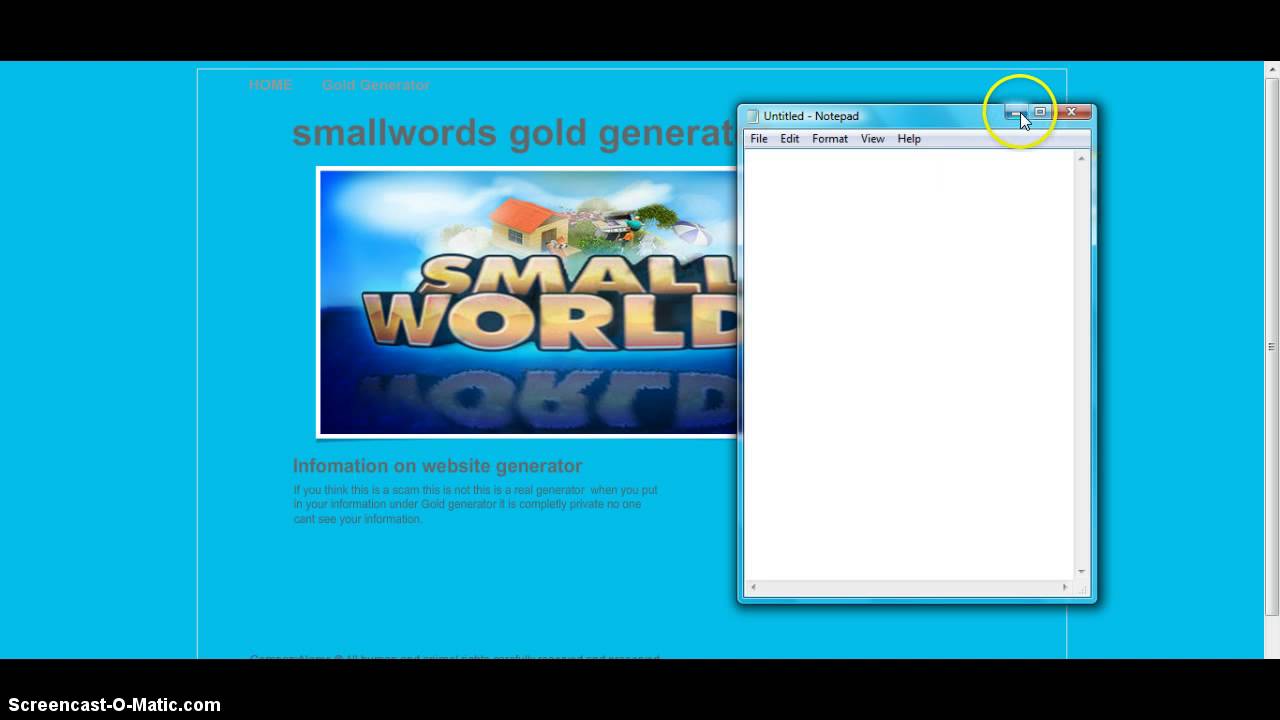Click inside the Notepad text area
The width and height of the screenshot is (1280, 720).
tap(909, 364)
